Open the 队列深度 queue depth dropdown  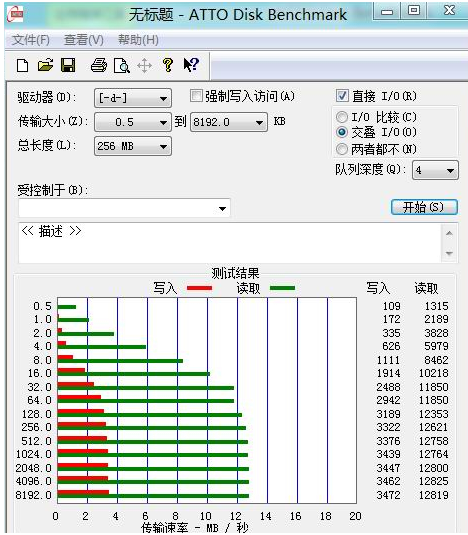(x=435, y=170)
